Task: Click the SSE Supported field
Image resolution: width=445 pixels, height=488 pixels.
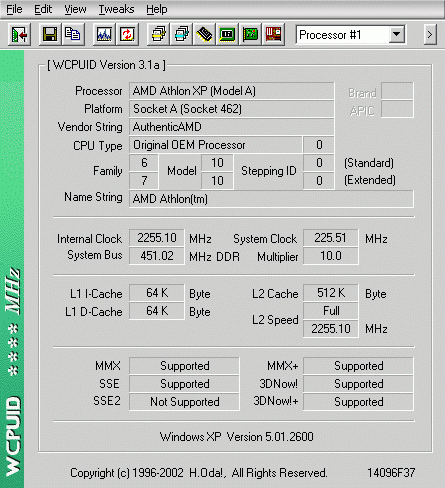Action: click(x=184, y=384)
